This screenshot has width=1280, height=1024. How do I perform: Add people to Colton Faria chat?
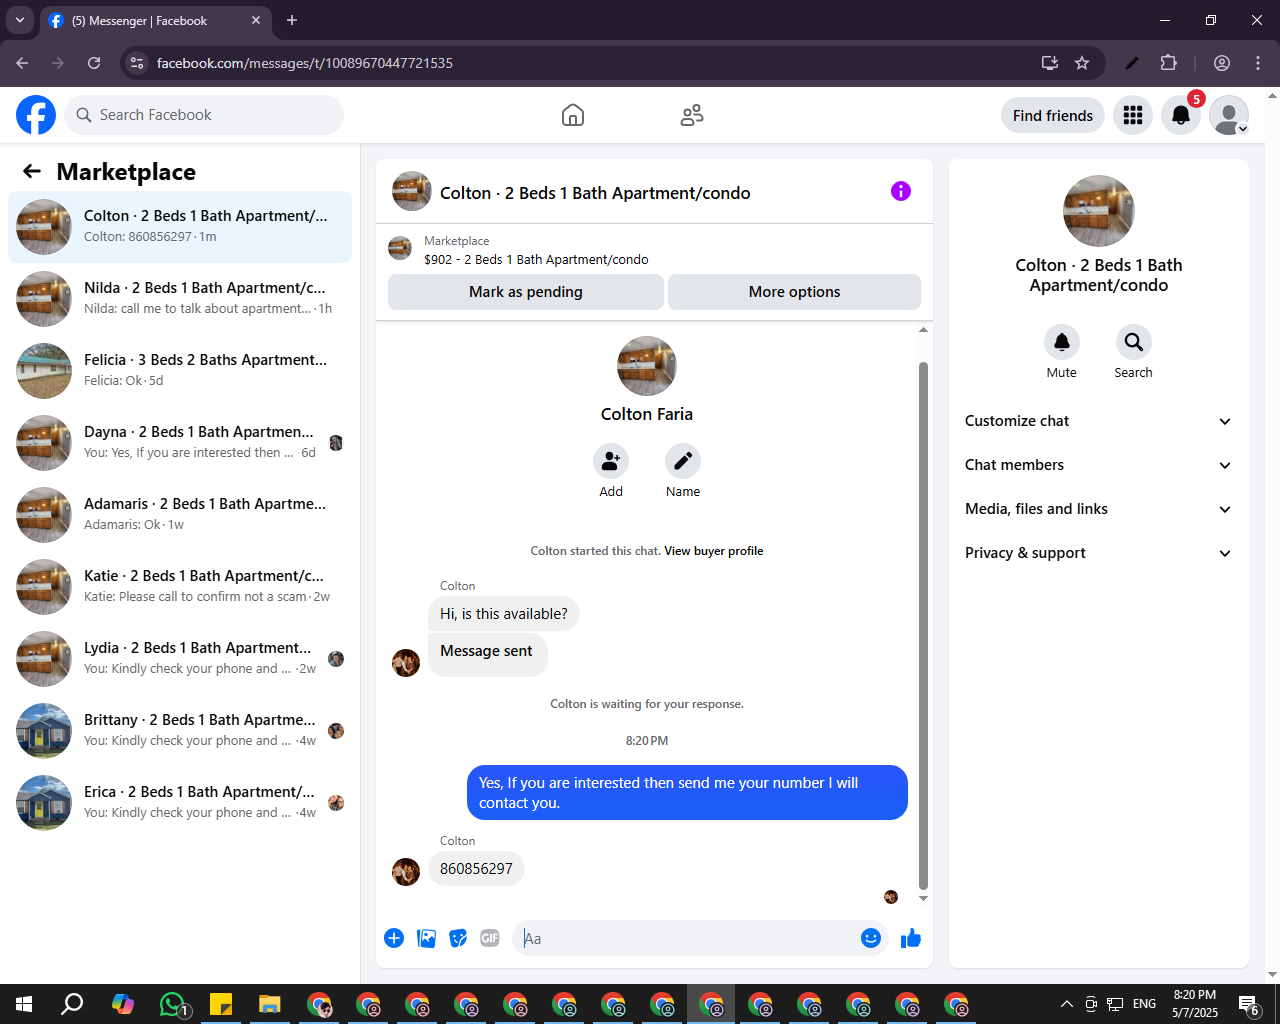(x=611, y=461)
